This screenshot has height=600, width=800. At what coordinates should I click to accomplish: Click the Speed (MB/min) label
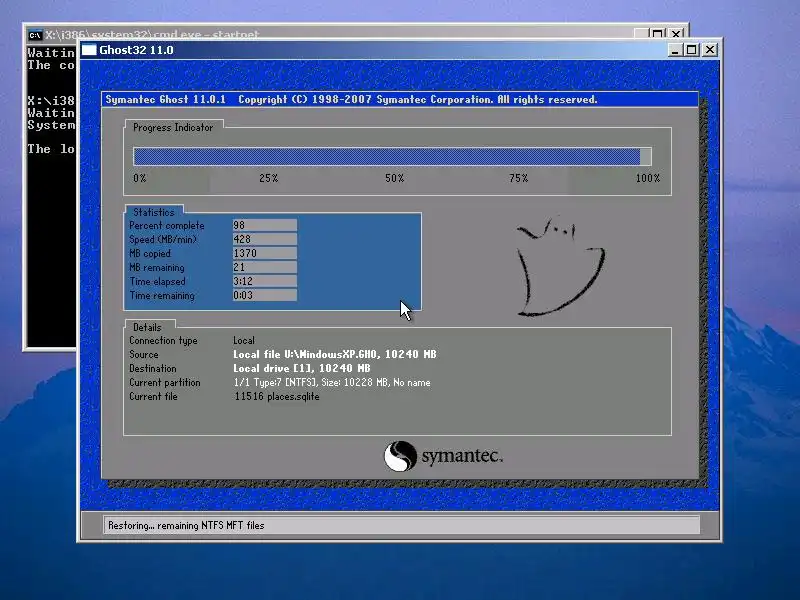(163, 239)
